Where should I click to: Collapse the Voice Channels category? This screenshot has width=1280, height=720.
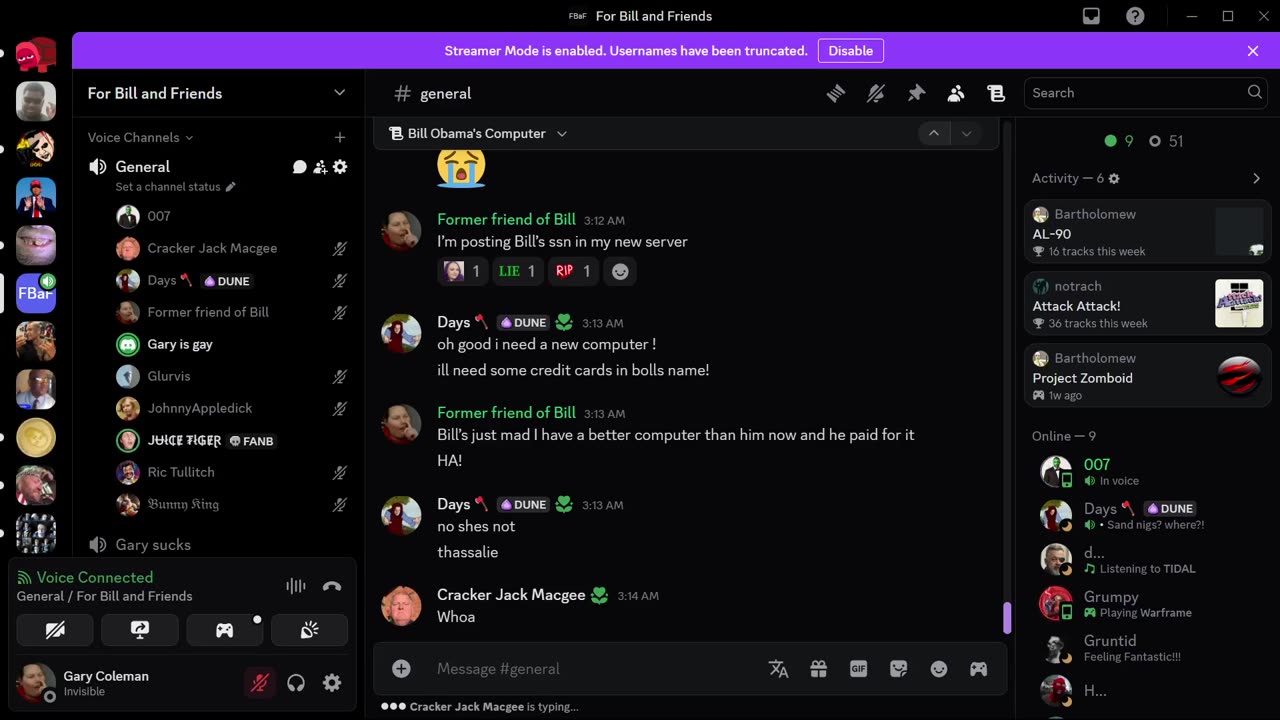140,137
